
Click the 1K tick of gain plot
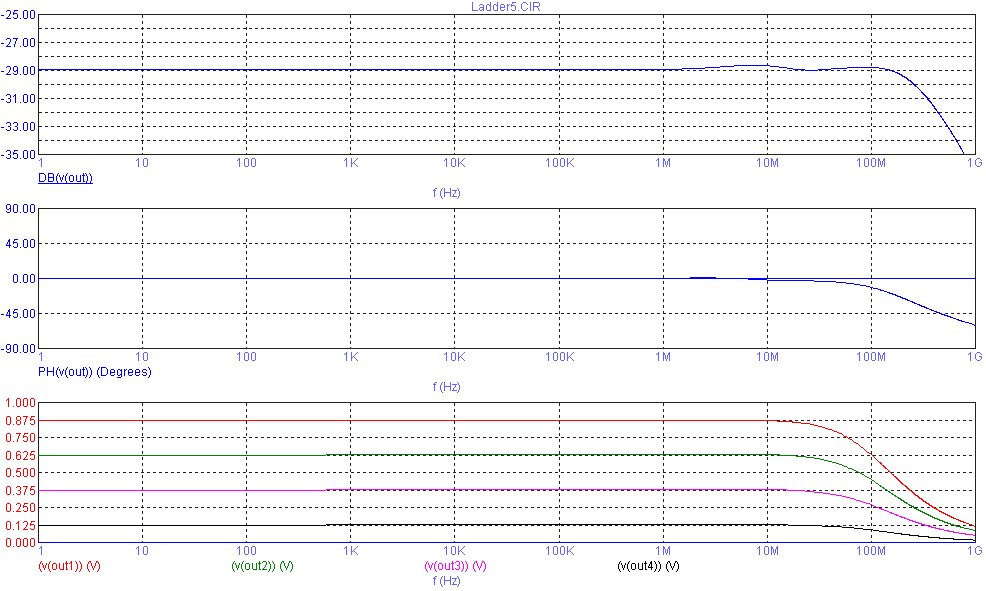coord(350,163)
